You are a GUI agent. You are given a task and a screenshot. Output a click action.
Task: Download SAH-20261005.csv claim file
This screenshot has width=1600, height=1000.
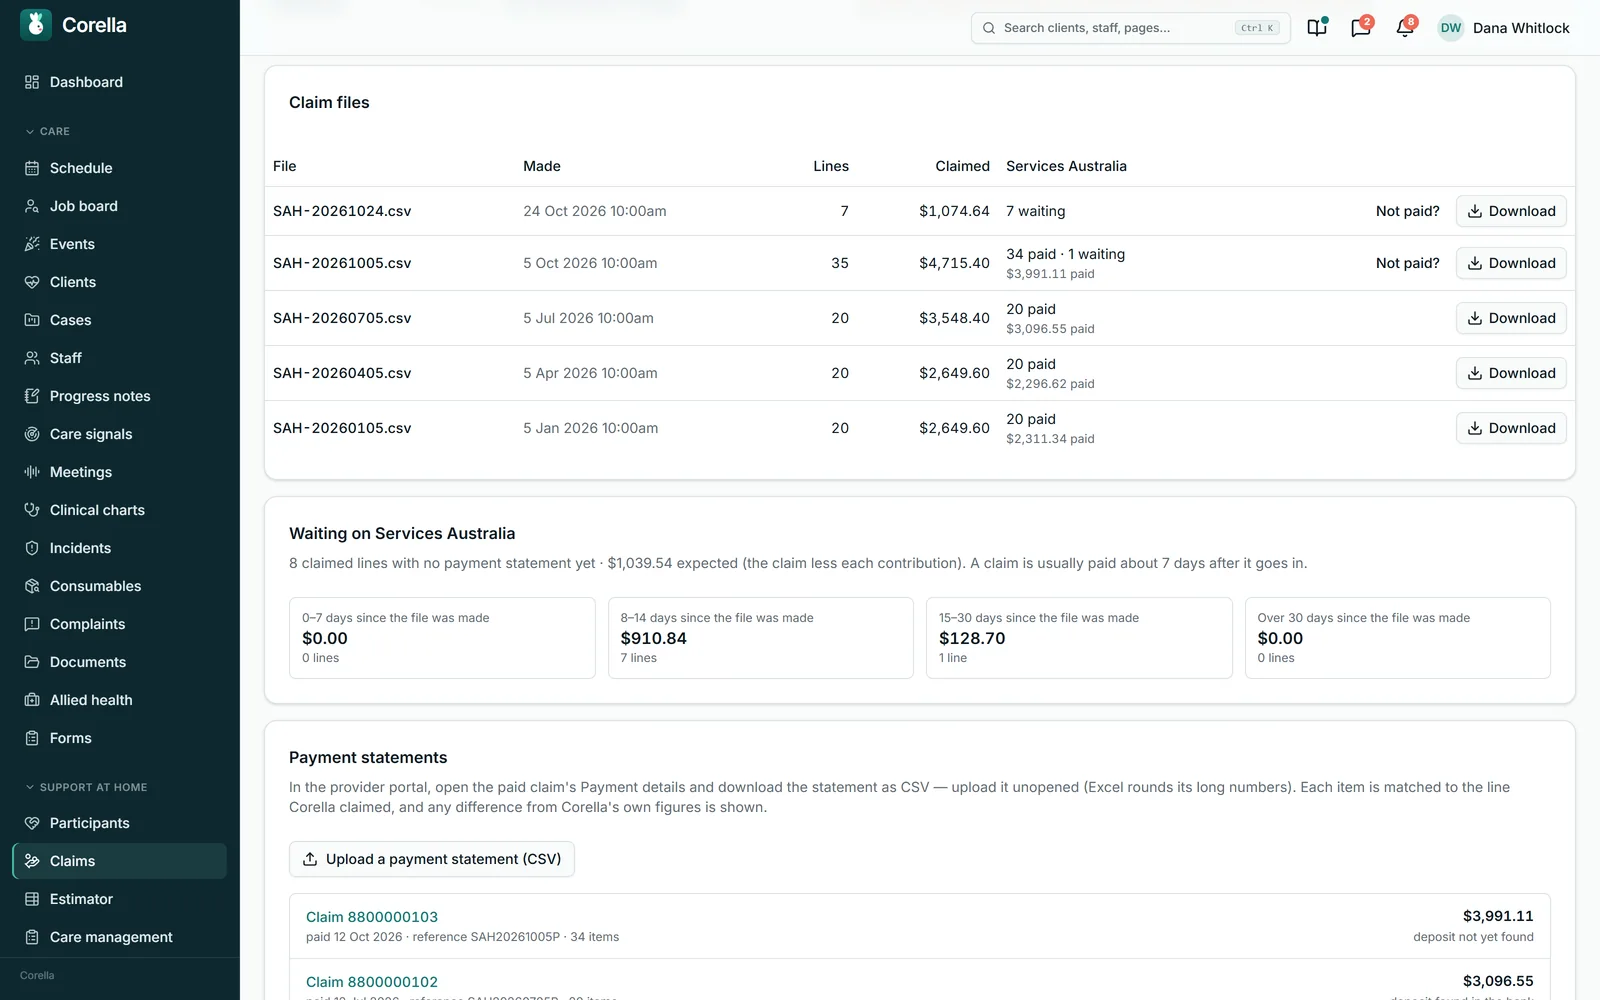(1511, 263)
